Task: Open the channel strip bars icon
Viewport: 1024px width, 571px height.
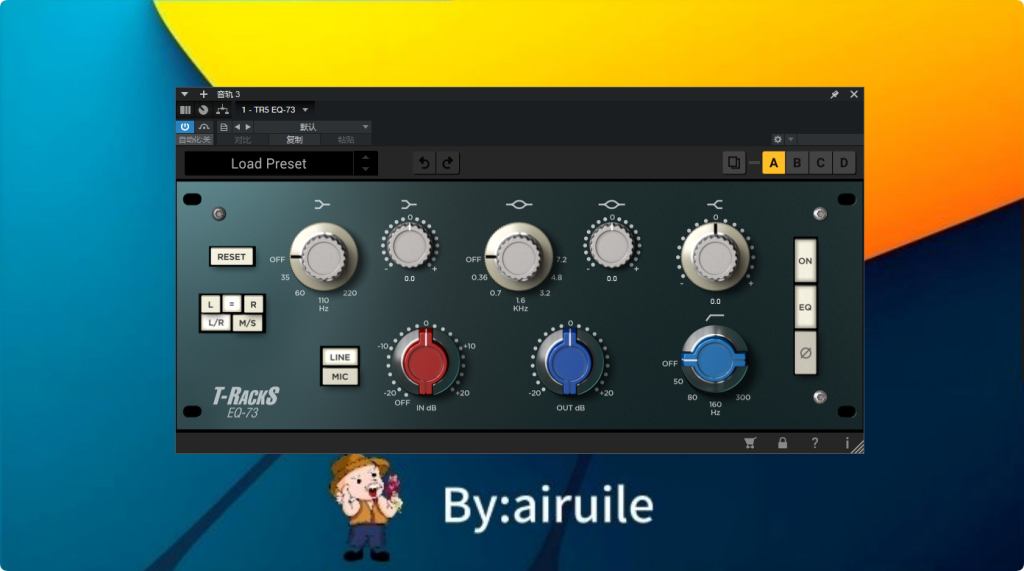Action: click(x=185, y=110)
